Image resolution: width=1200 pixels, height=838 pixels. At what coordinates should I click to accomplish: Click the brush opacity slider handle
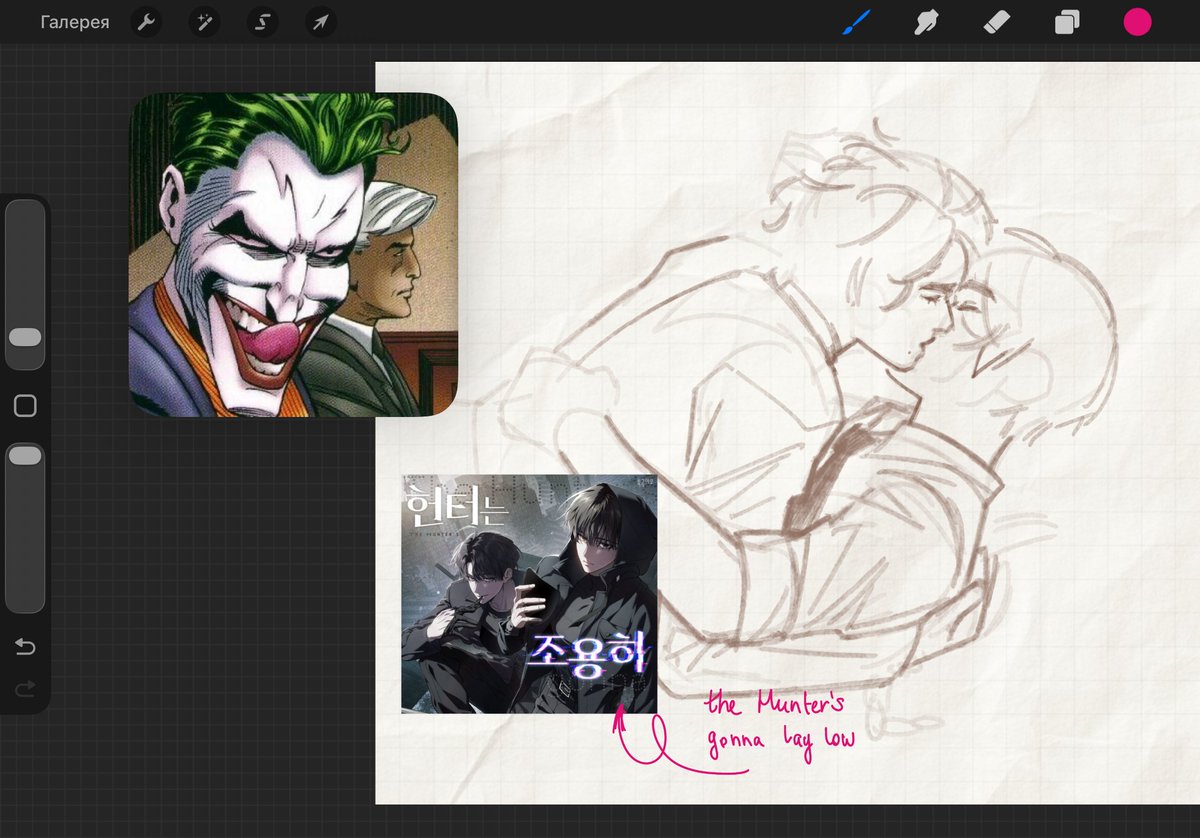click(25, 456)
